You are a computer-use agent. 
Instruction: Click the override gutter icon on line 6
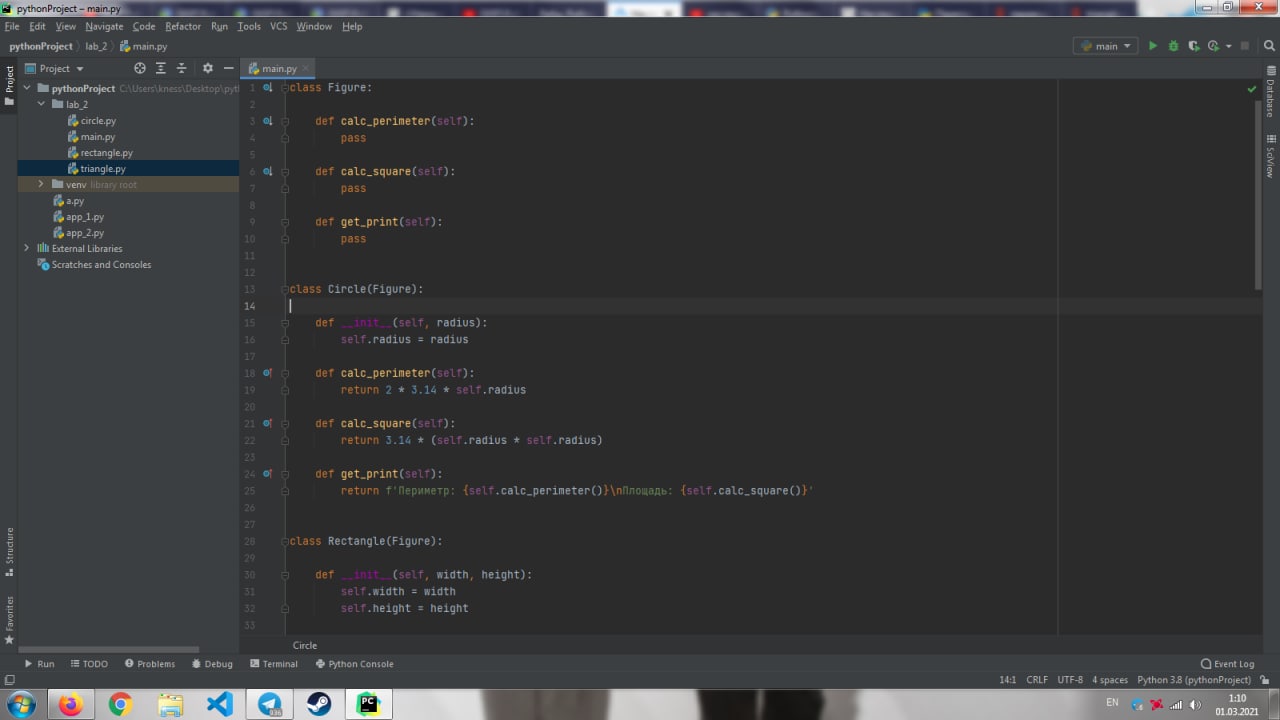tap(267, 172)
